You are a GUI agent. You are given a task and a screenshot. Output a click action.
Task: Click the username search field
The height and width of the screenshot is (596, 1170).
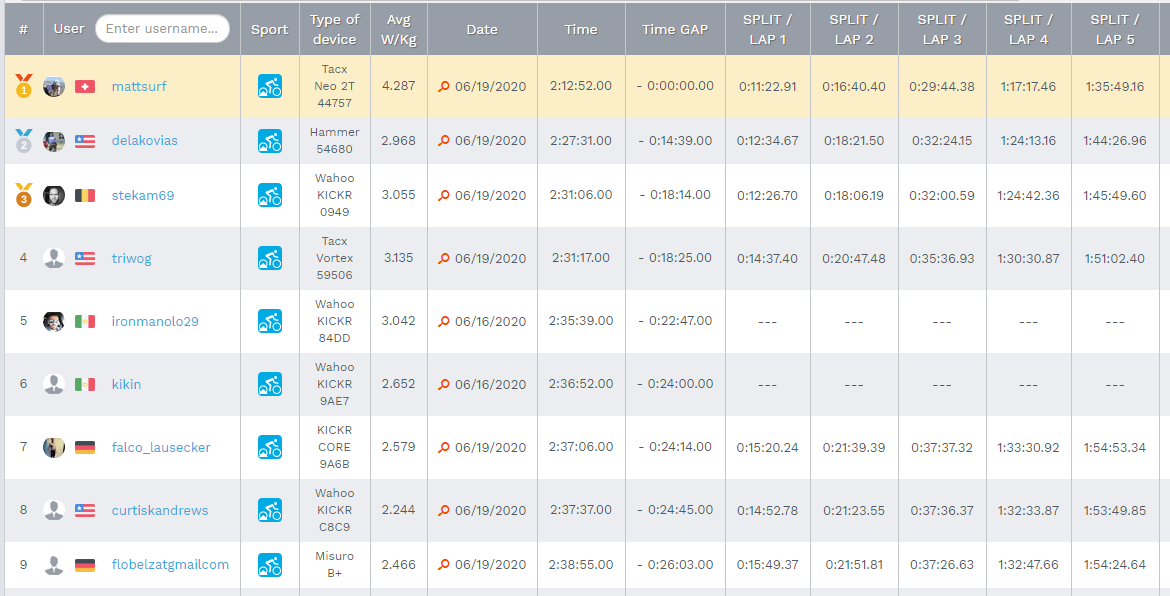click(x=163, y=28)
